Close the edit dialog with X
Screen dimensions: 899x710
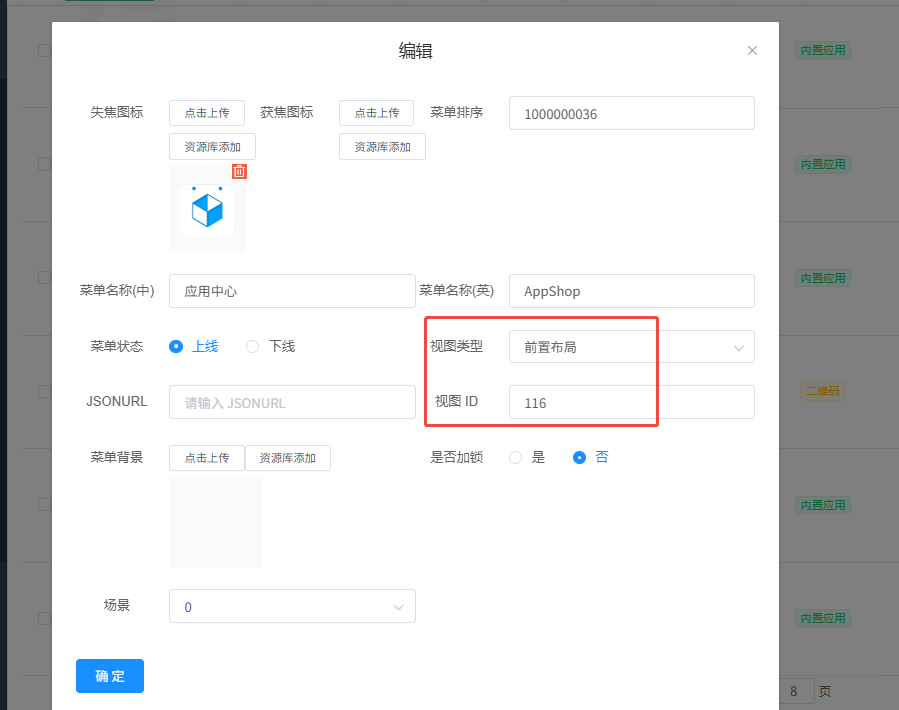point(752,51)
